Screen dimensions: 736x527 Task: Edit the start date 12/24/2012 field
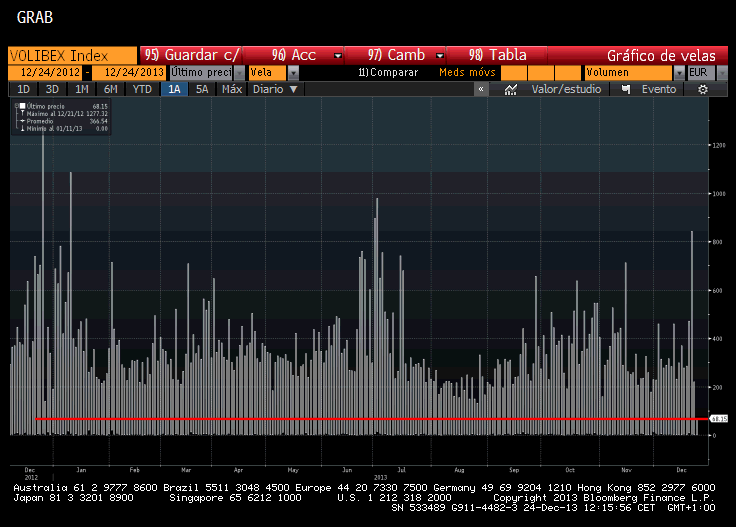46,73
